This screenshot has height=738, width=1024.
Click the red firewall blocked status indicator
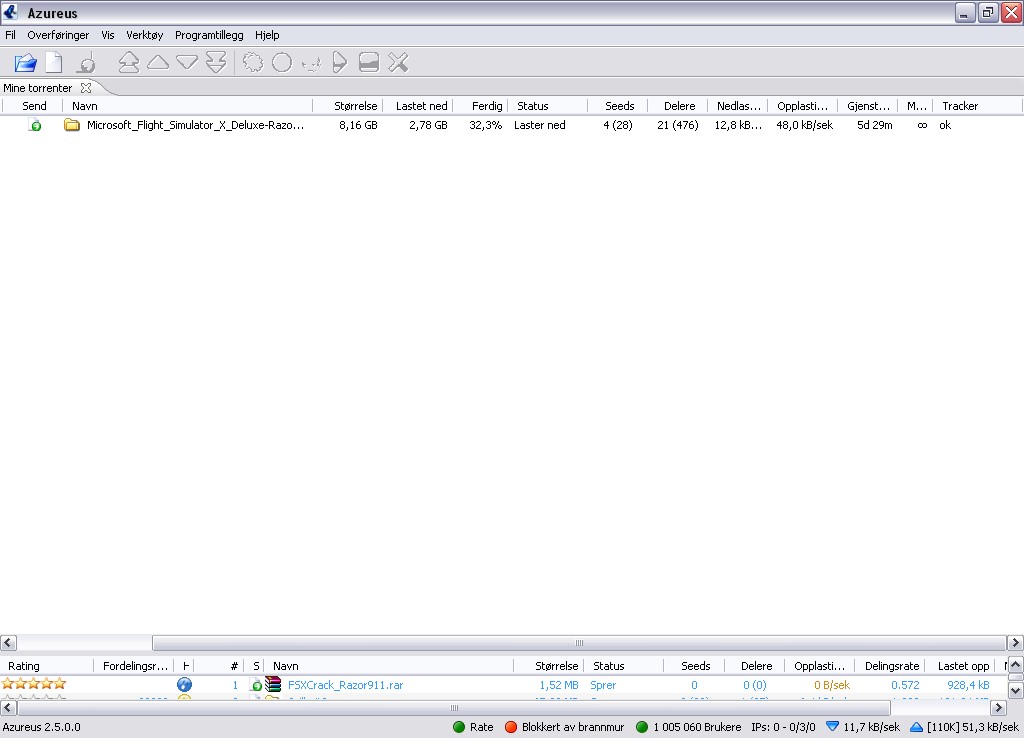point(510,727)
